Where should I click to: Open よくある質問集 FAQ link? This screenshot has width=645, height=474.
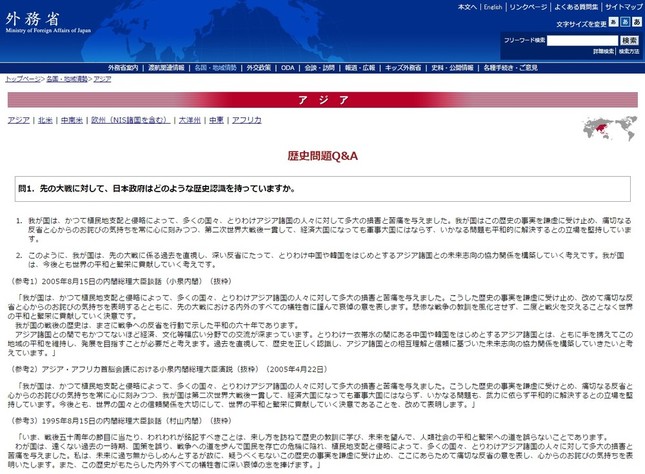point(576,7)
